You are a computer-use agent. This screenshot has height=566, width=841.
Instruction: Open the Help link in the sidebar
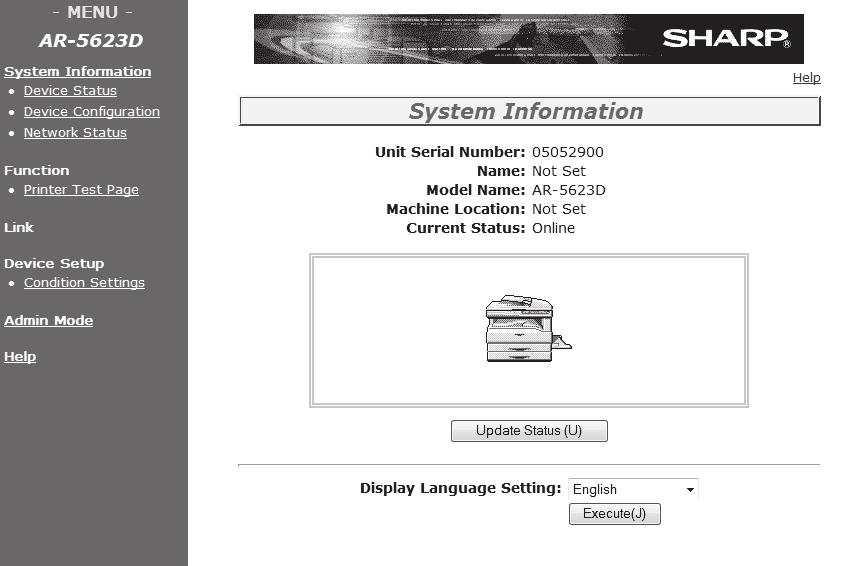pyautogui.click(x=20, y=357)
